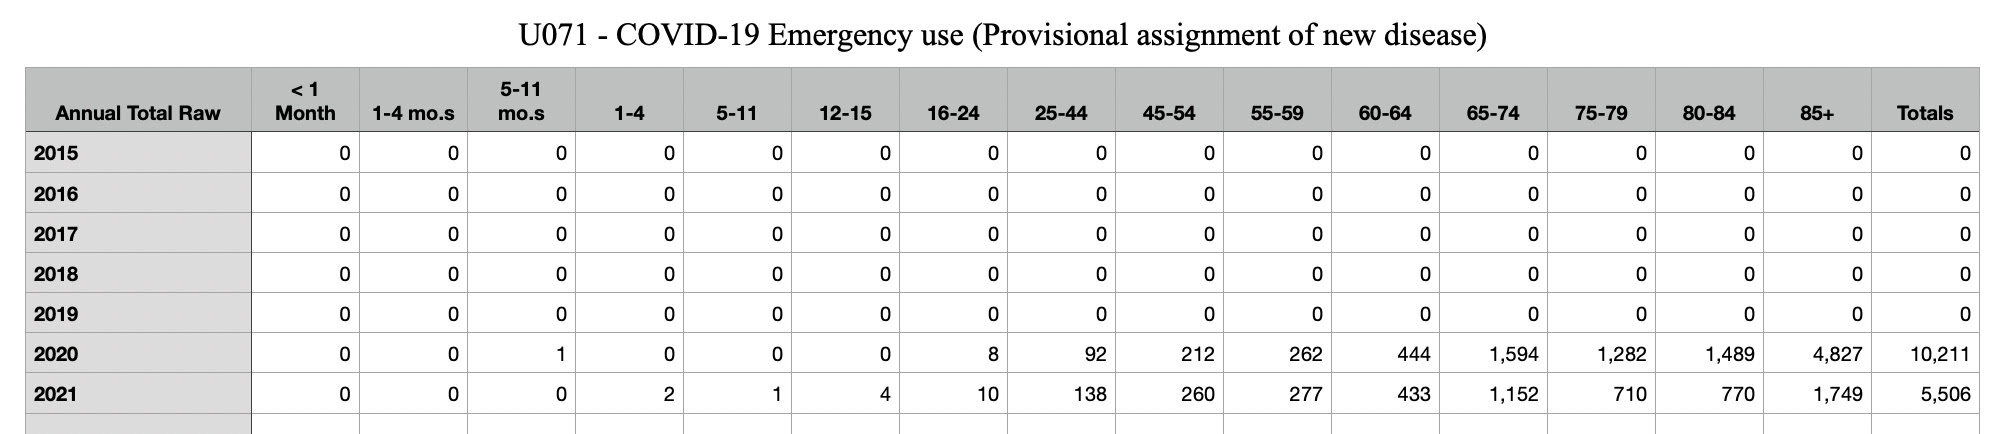Click the 65-74 column header
The width and height of the screenshot is (1998, 434).
[1493, 100]
